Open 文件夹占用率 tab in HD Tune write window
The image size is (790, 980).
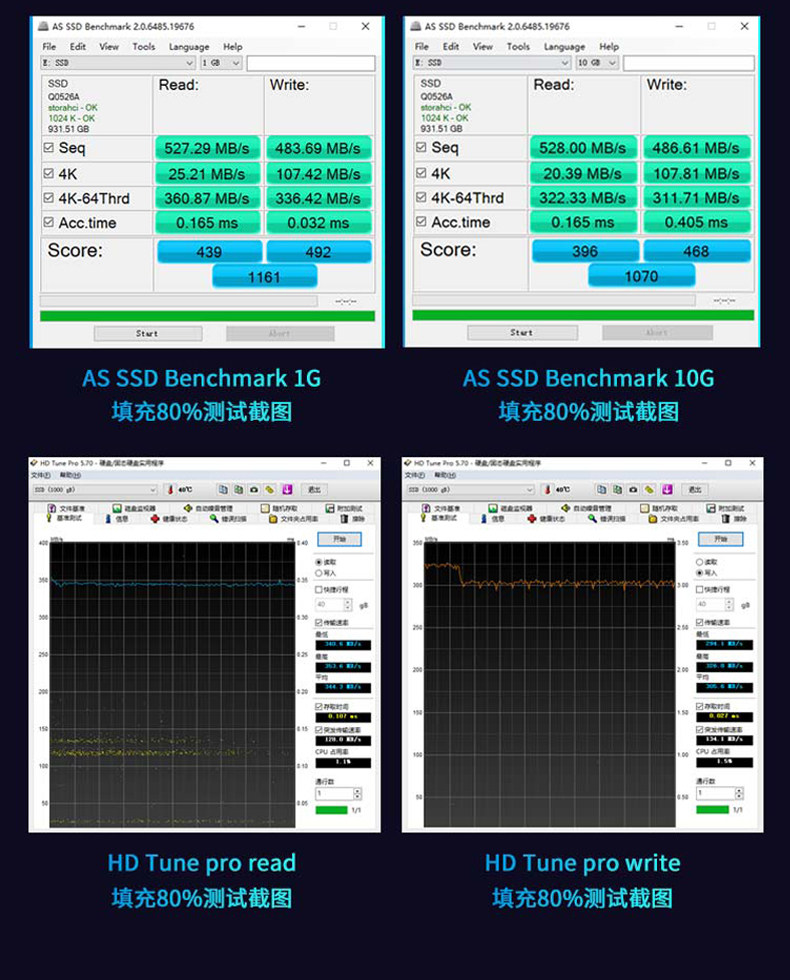[x=674, y=519]
